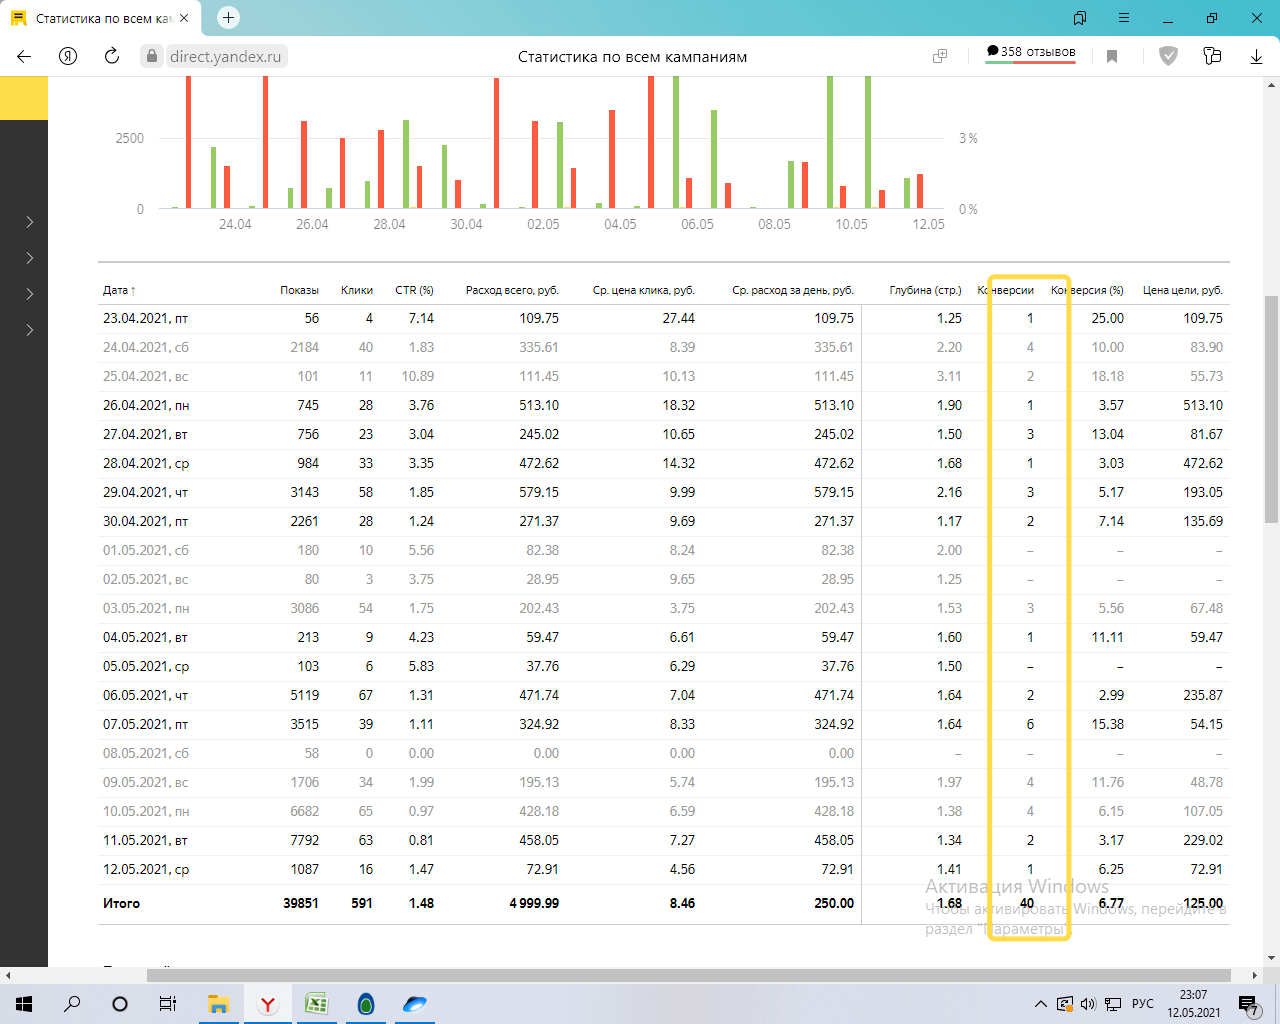
Task: Click the copy-tab icon in address bar
Action: 940,56
